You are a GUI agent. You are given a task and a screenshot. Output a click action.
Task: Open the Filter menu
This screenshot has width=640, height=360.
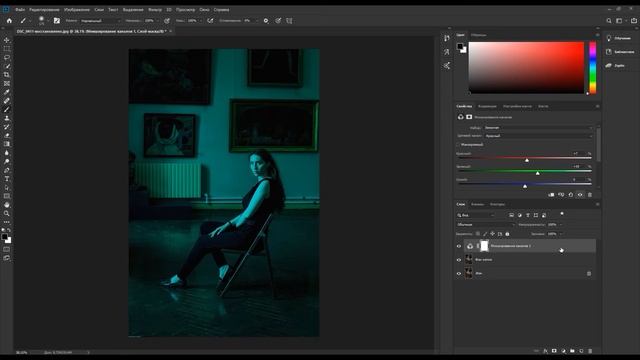click(155, 9)
